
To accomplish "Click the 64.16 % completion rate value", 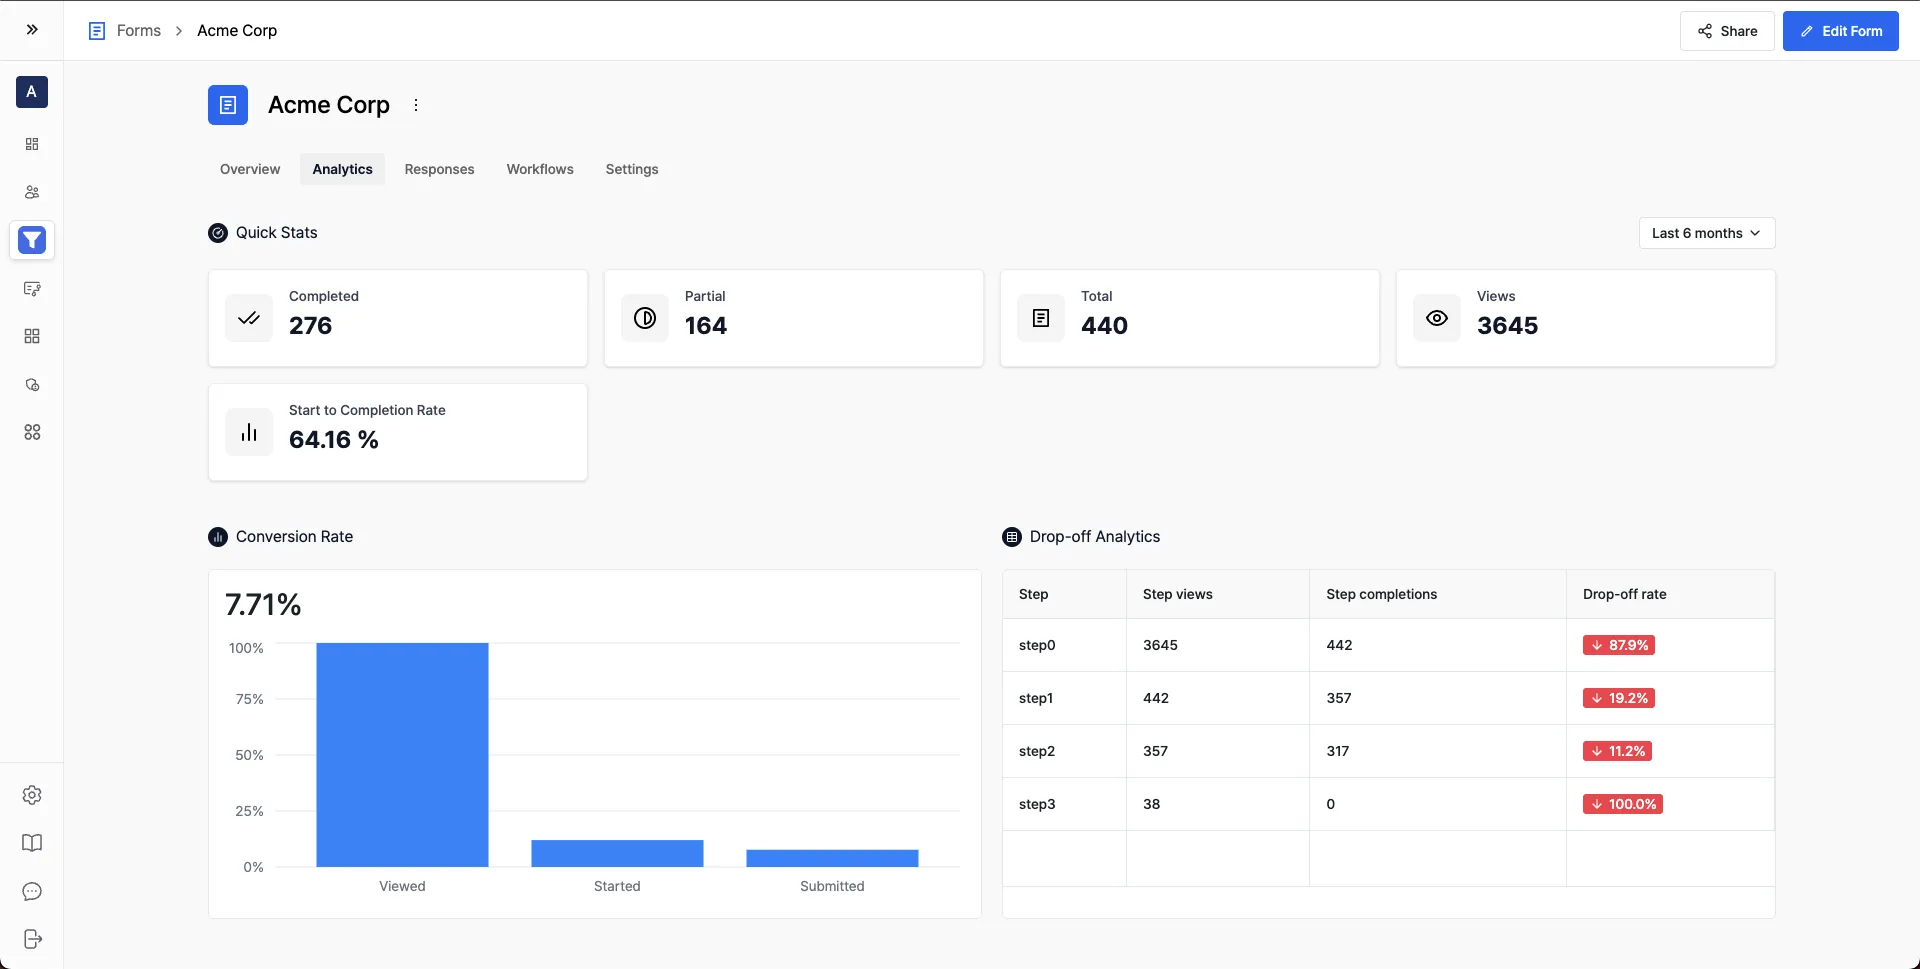I will (x=334, y=440).
